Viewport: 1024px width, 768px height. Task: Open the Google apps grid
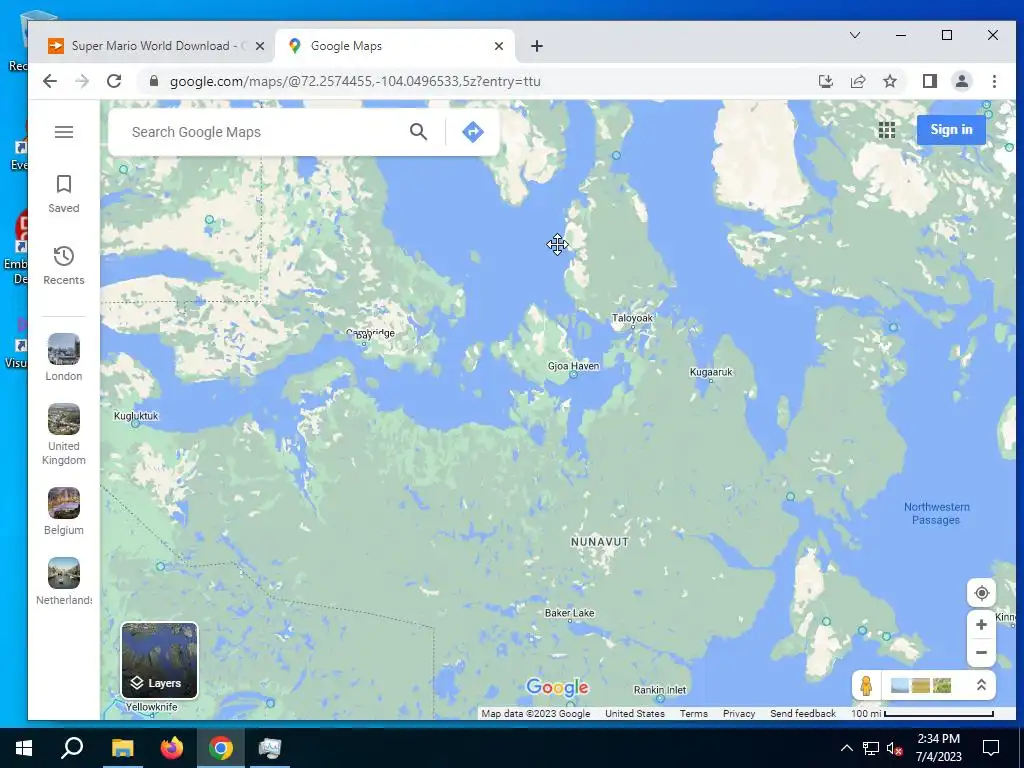887,130
